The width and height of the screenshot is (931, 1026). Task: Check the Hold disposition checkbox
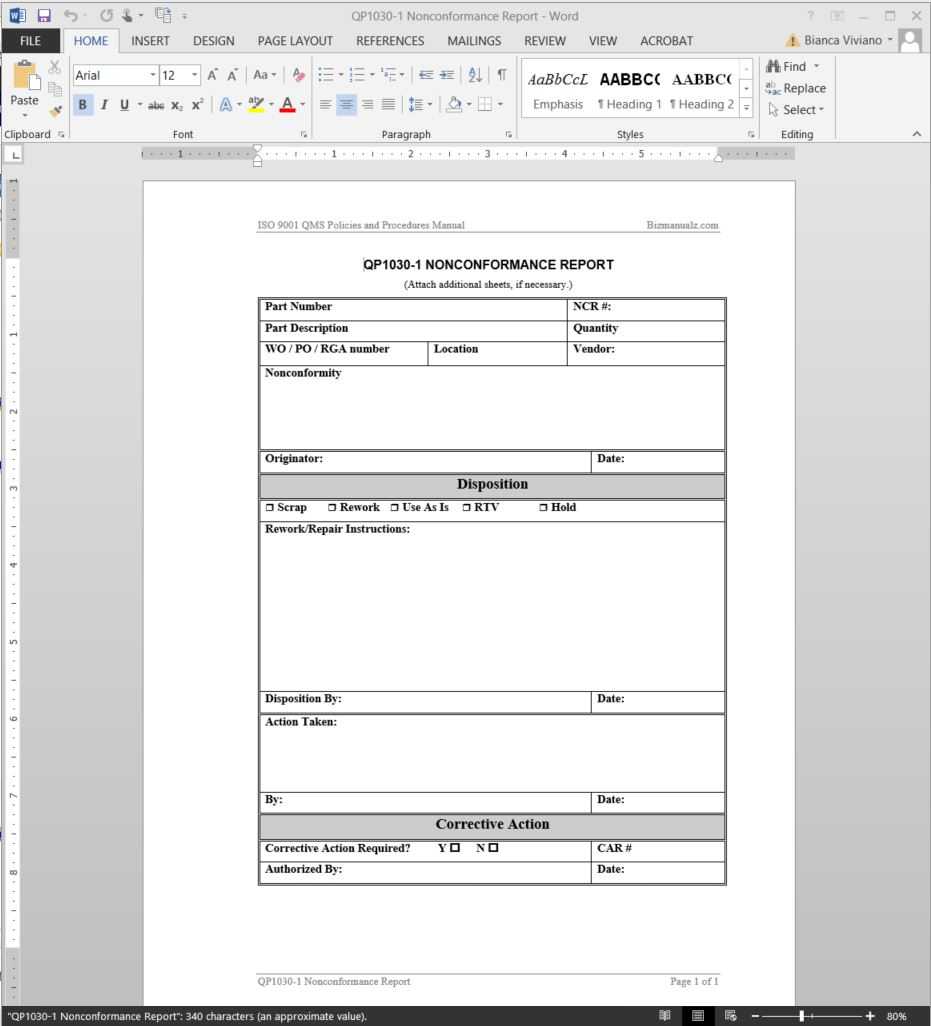tap(543, 508)
